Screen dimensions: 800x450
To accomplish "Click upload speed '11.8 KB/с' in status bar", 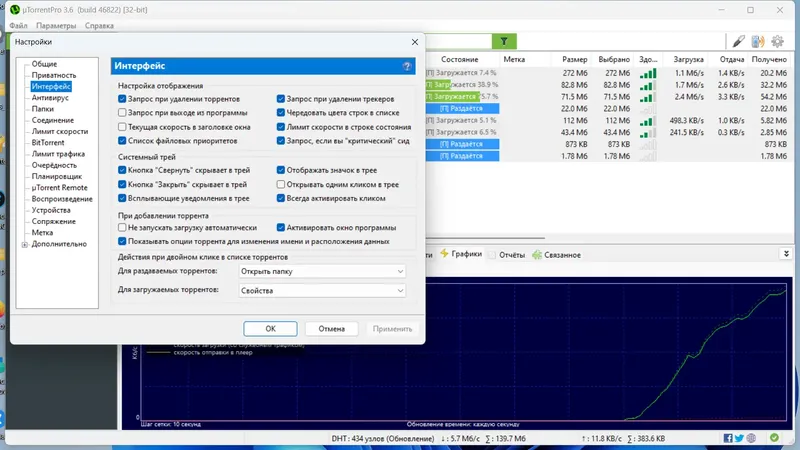I will point(602,438).
